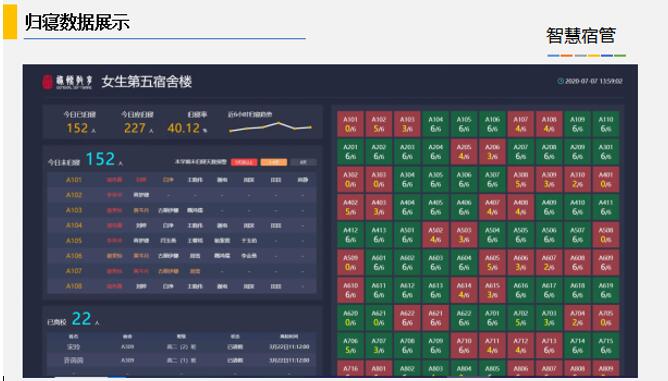Click the gray legend swatch above the table
The width and height of the screenshot is (668, 381).
[x=303, y=162]
